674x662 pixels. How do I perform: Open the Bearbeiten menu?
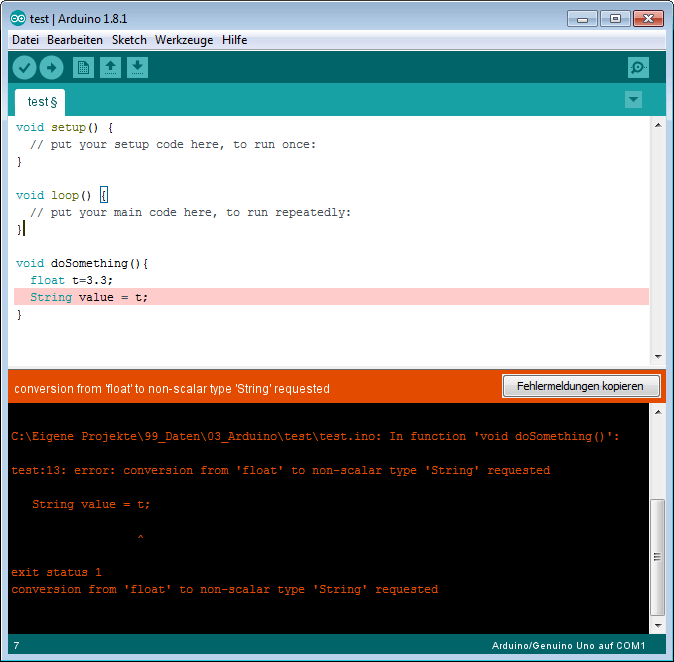point(75,40)
